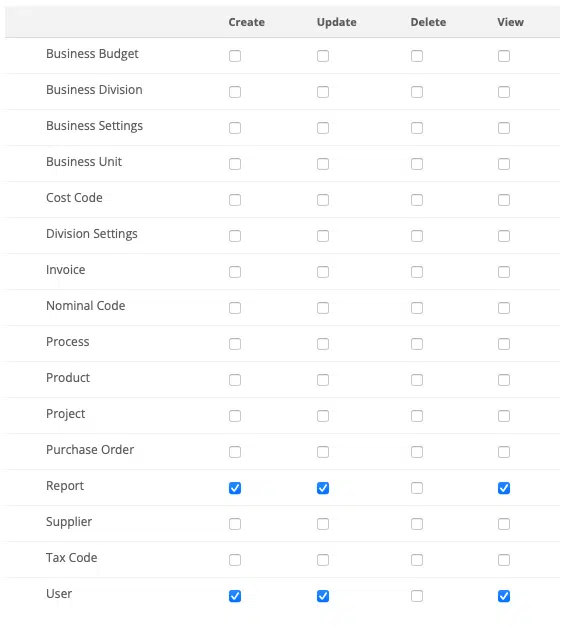The height and width of the screenshot is (642, 580).
Task: Tick Create permission for Process
Action: [x=235, y=344]
